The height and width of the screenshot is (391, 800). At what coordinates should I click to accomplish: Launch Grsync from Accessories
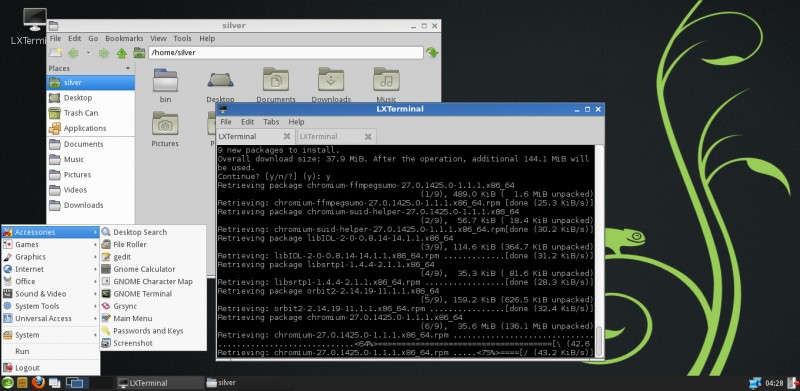tap(153, 306)
